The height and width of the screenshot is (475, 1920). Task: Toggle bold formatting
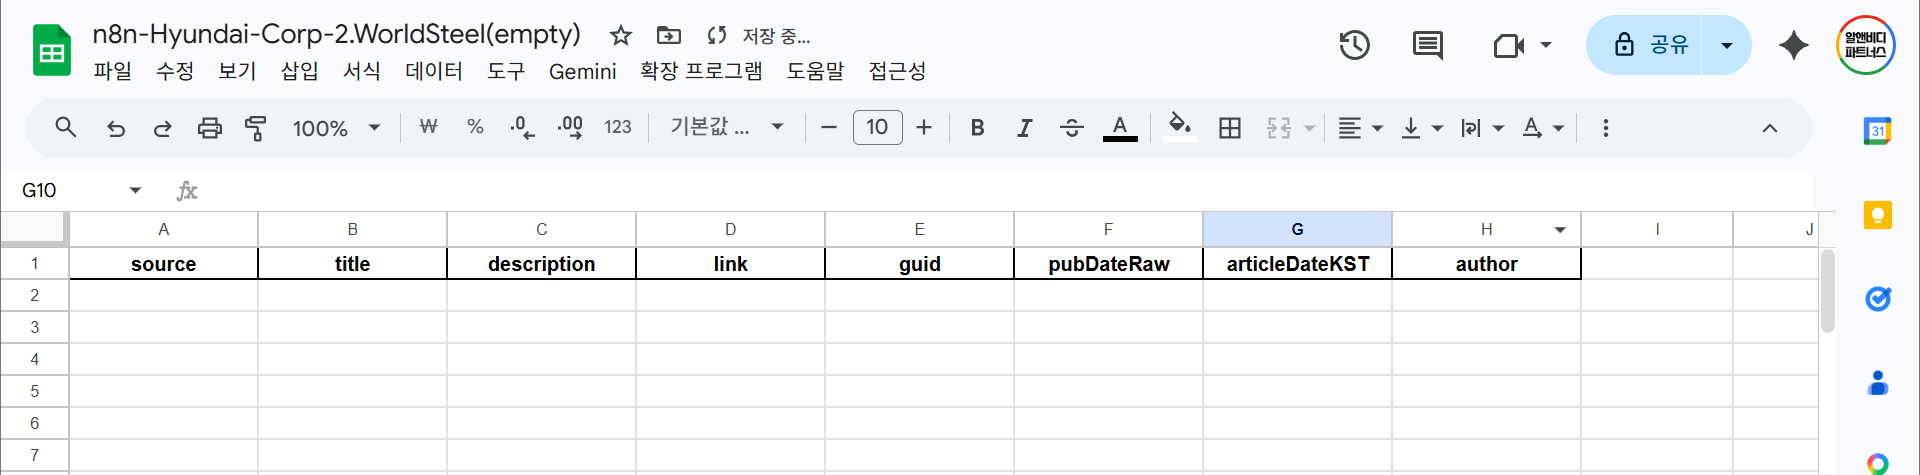978,127
